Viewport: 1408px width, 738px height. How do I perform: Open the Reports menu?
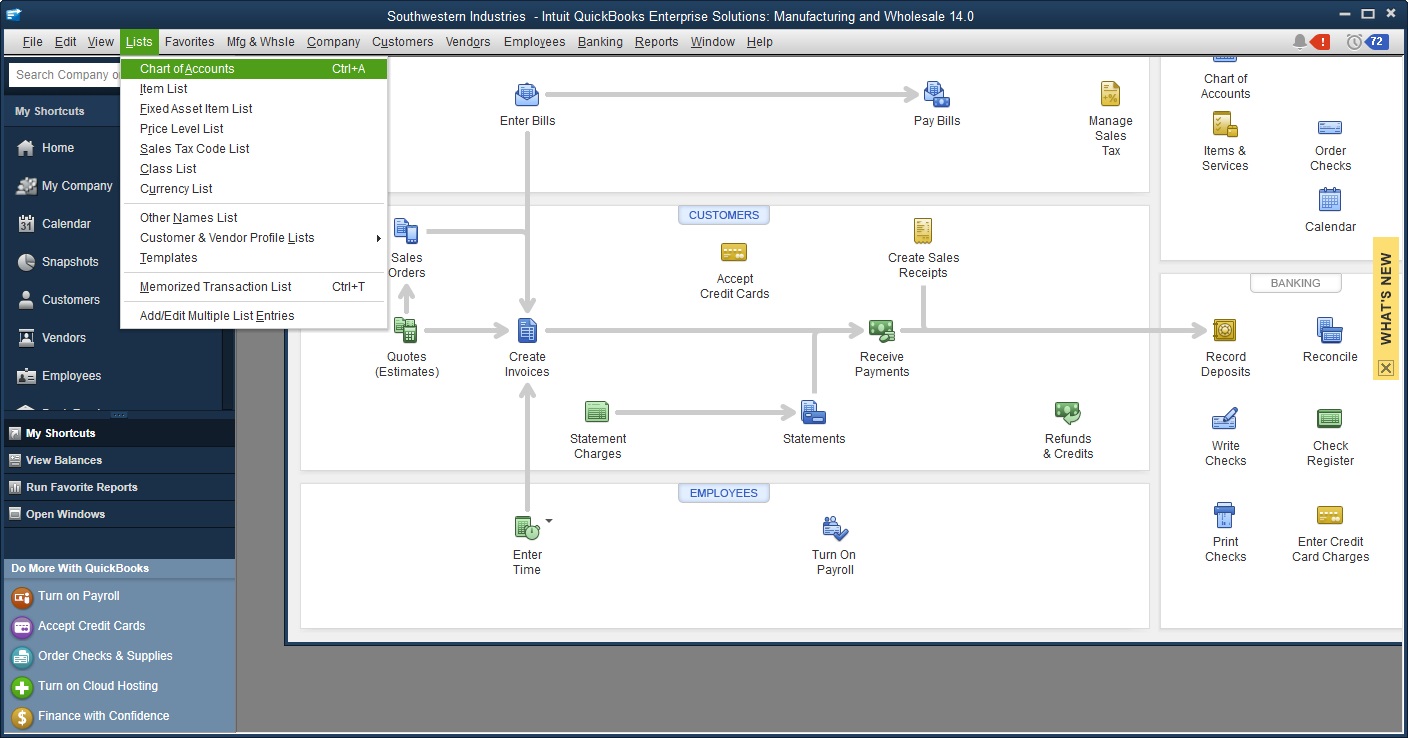coord(656,42)
